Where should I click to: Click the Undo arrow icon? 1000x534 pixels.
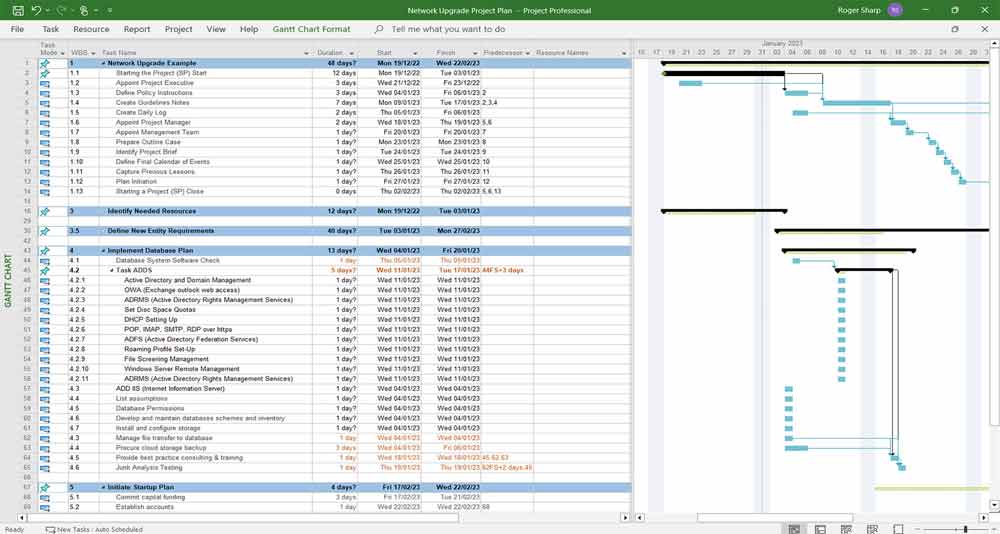coord(35,10)
